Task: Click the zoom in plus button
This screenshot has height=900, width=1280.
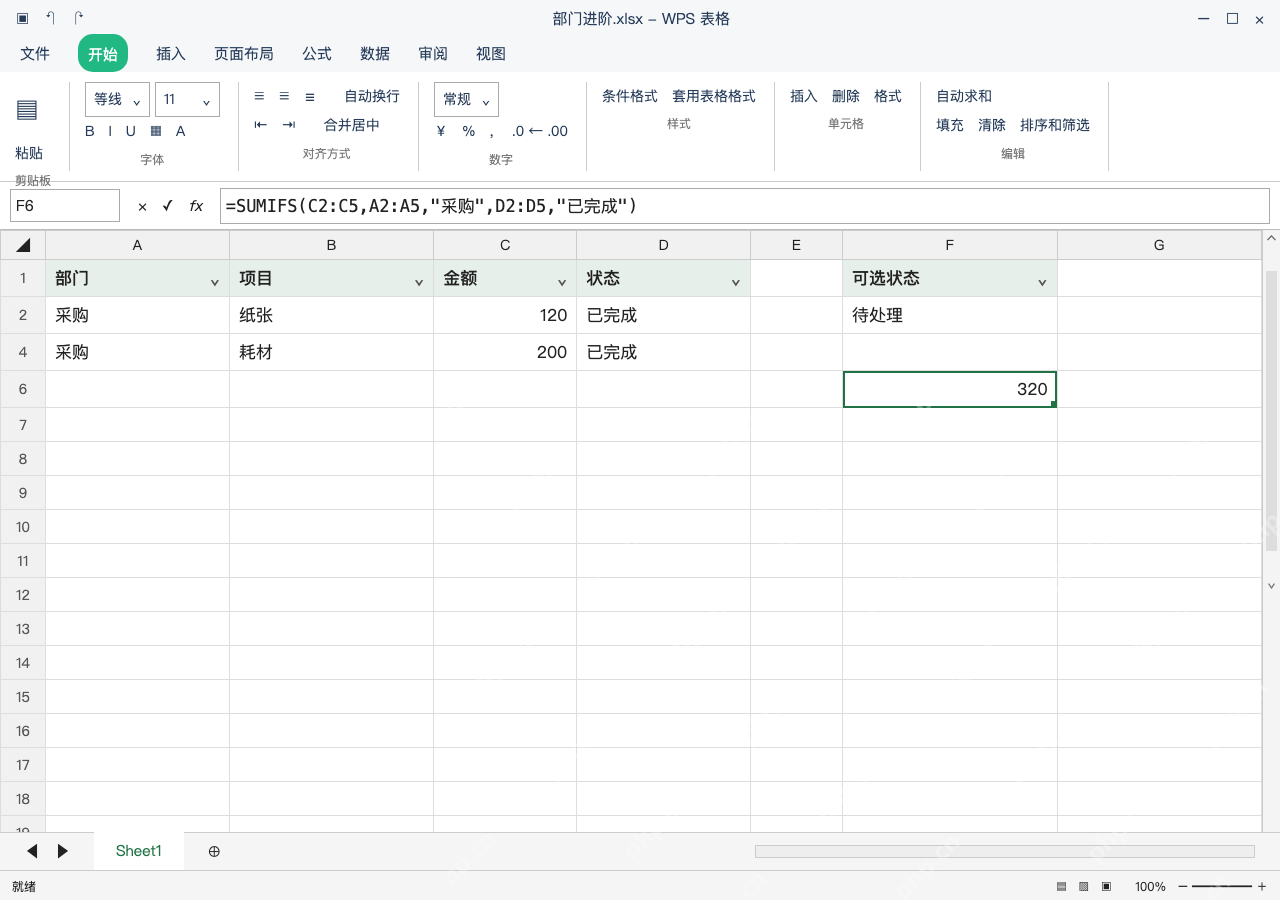Action: [1262, 887]
